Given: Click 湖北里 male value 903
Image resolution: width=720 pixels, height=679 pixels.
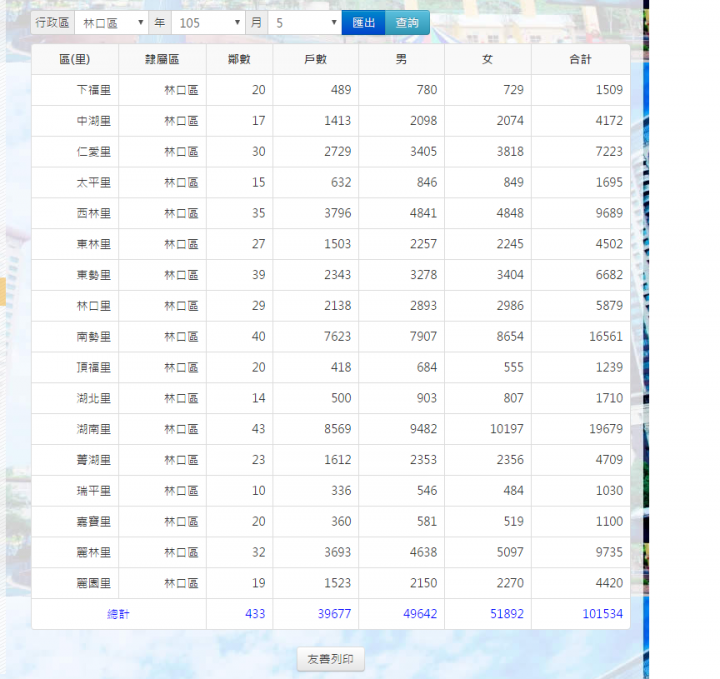Looking at the screenshot, I should coord(427,398).
